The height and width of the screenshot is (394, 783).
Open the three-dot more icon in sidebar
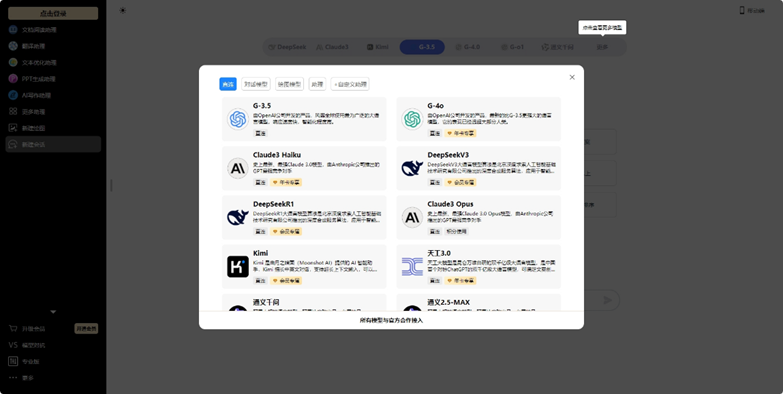[x=13, y=378]
